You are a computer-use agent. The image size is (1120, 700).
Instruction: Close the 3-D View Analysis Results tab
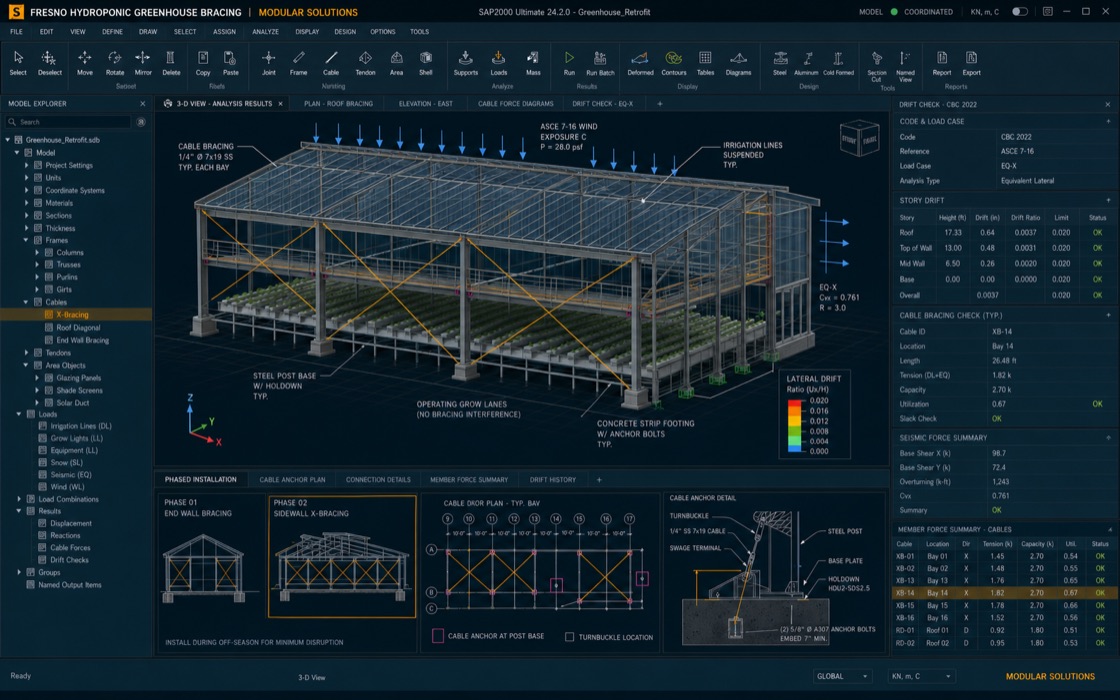point(280,104)
